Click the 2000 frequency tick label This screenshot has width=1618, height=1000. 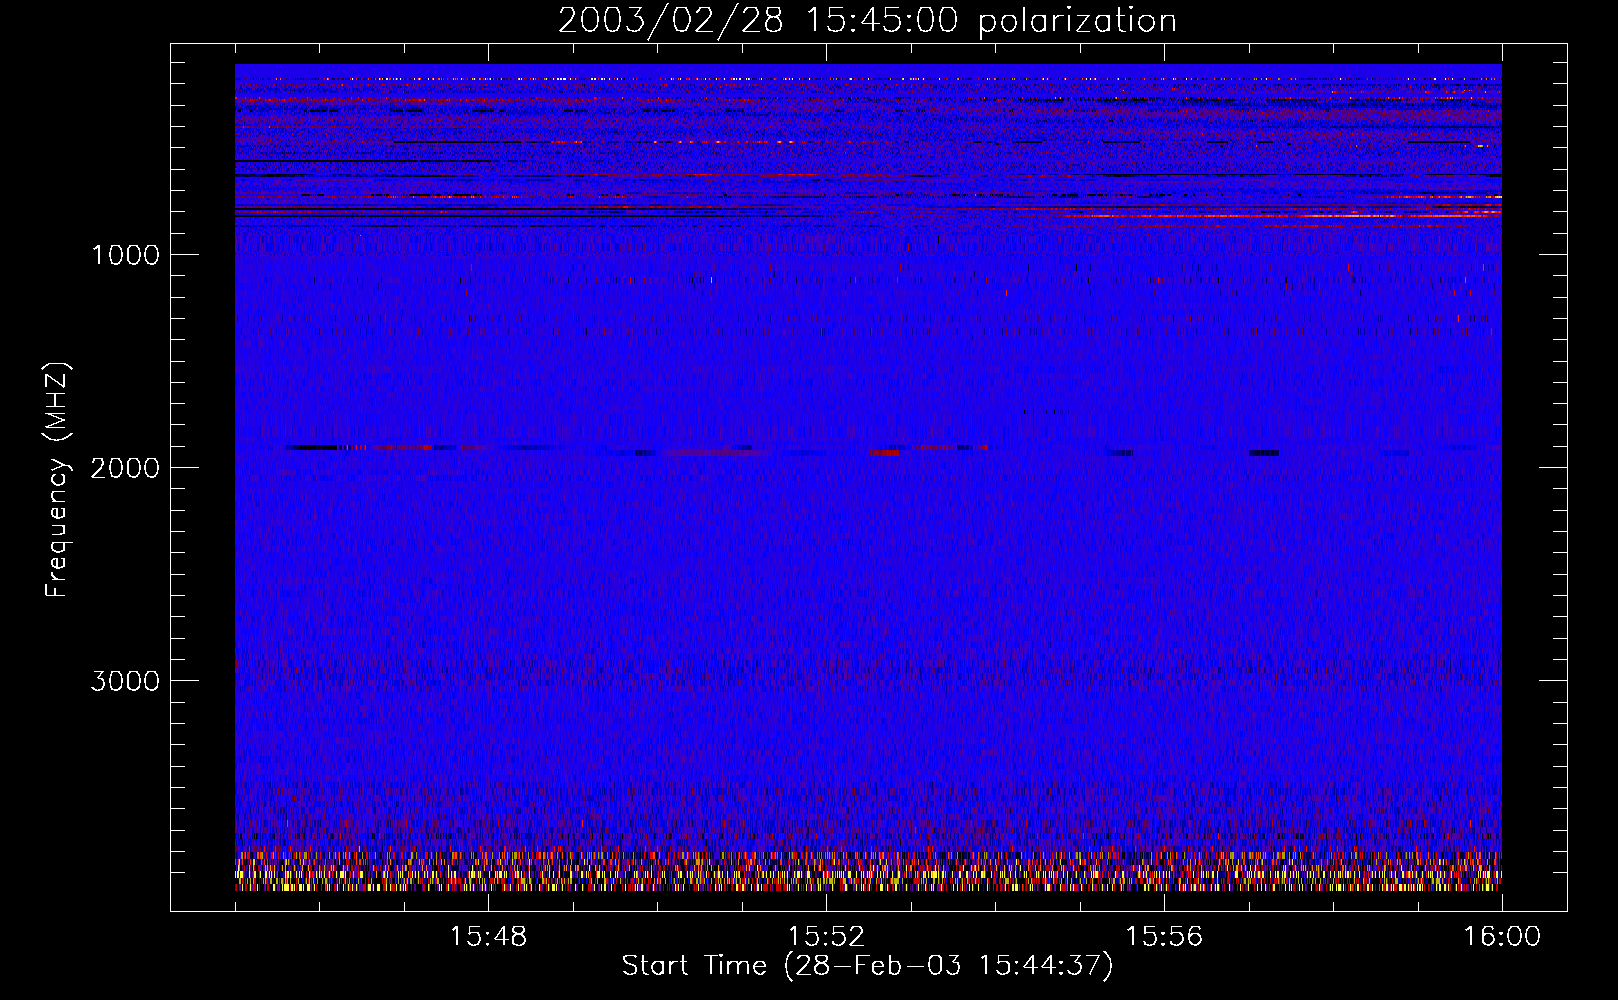125,468
